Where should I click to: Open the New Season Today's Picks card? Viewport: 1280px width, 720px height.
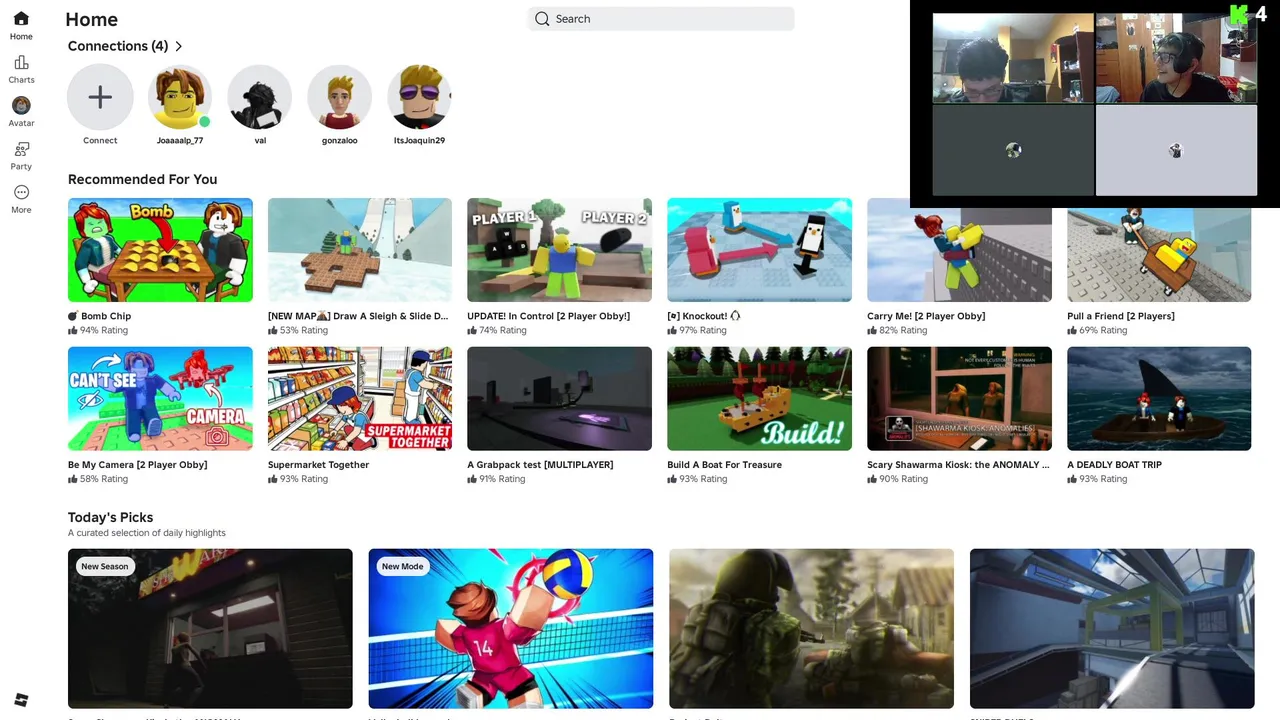tap(210, 628)
